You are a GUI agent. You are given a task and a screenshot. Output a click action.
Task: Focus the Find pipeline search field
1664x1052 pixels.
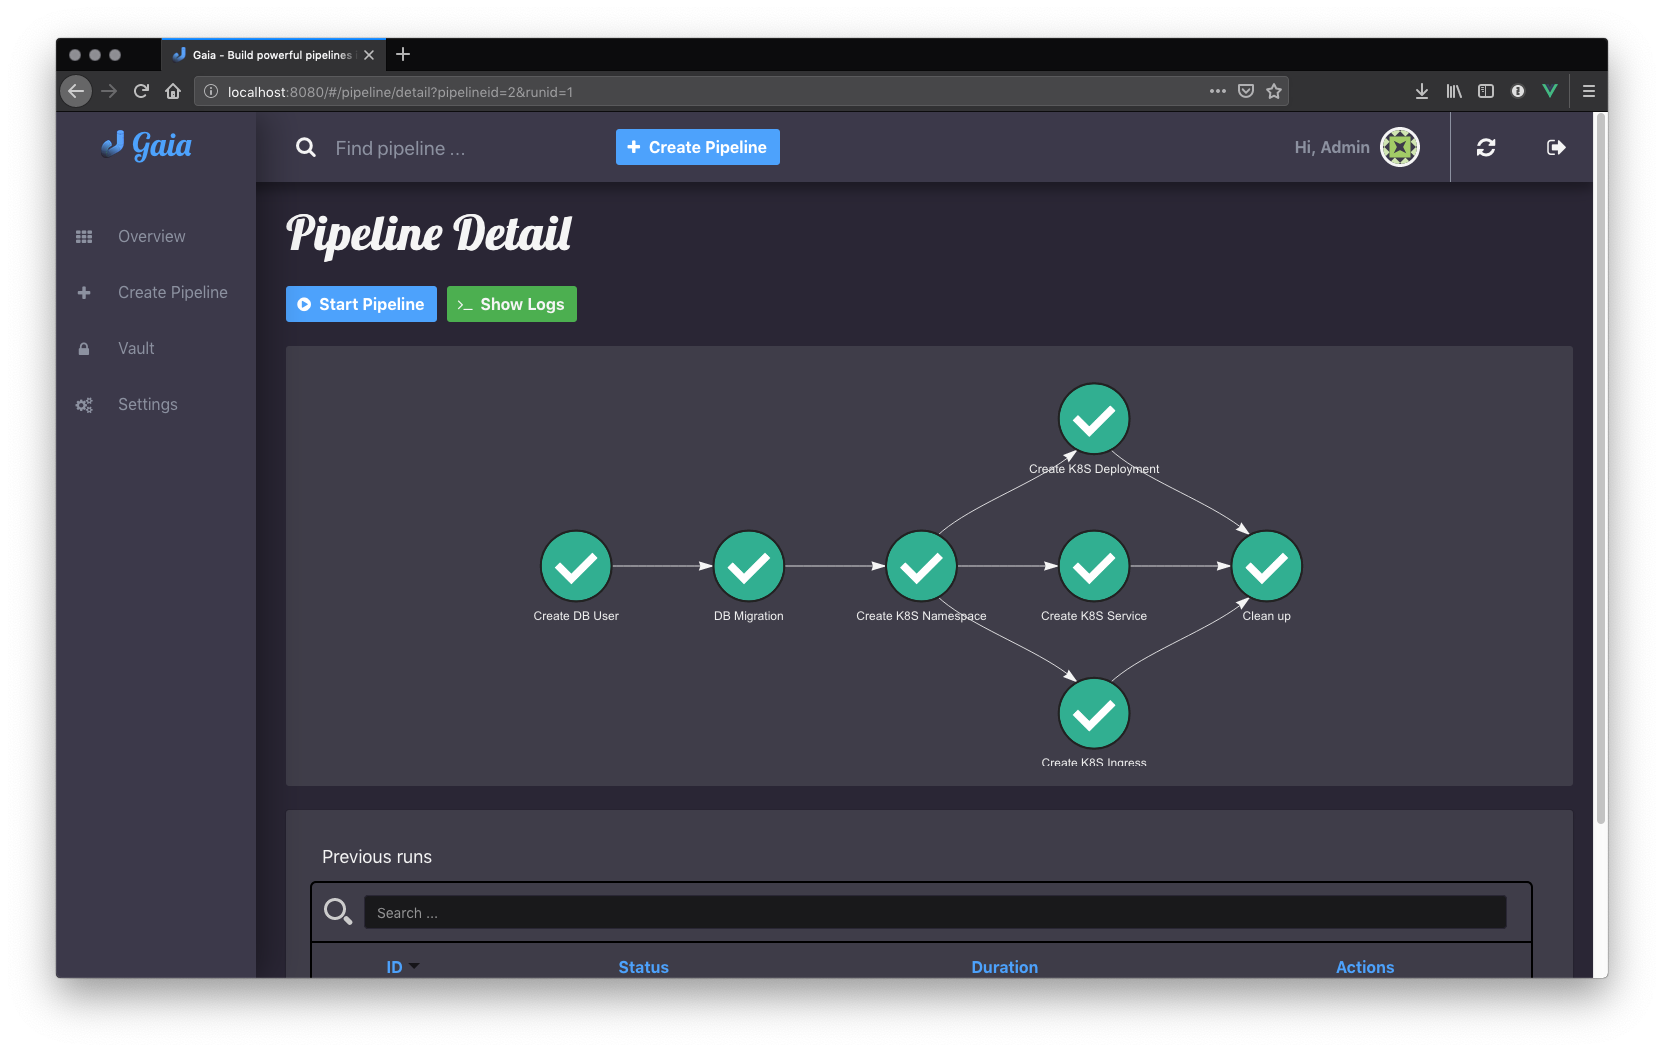[460, 148]
